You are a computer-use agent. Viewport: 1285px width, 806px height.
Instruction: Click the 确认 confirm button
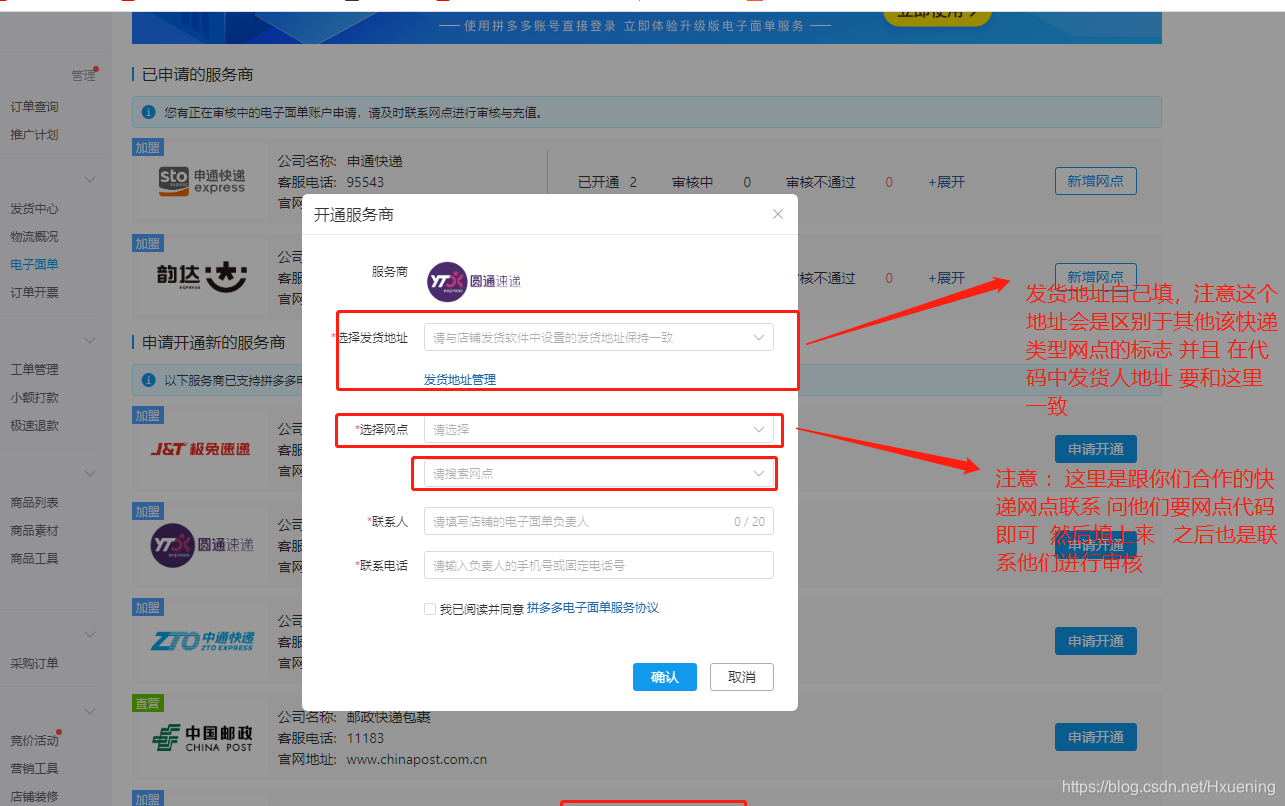(664, 677)
